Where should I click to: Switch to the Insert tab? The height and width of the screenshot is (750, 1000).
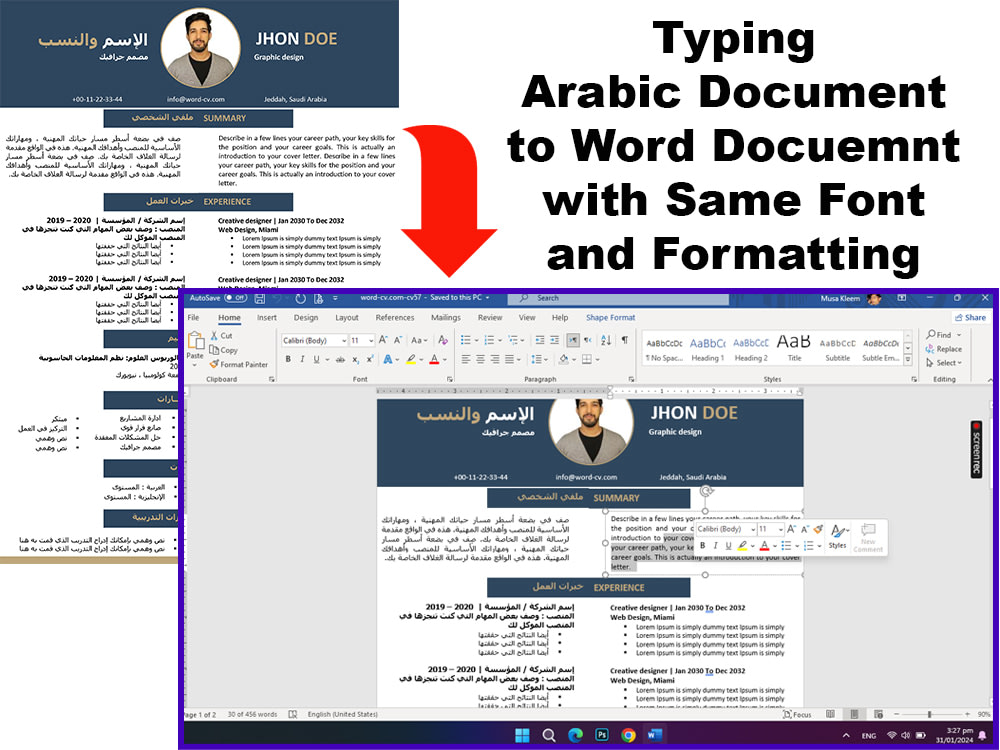[267, 318]
